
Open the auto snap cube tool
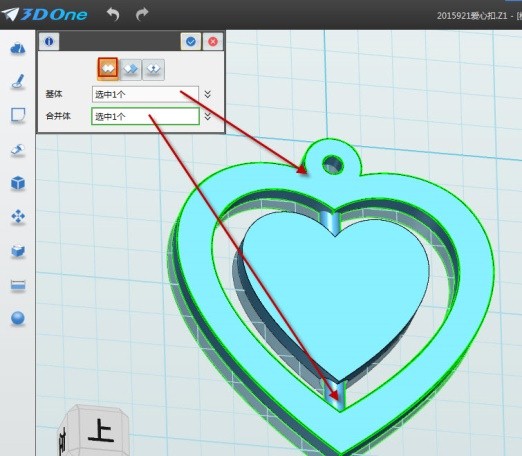click(x=18, y=251)
